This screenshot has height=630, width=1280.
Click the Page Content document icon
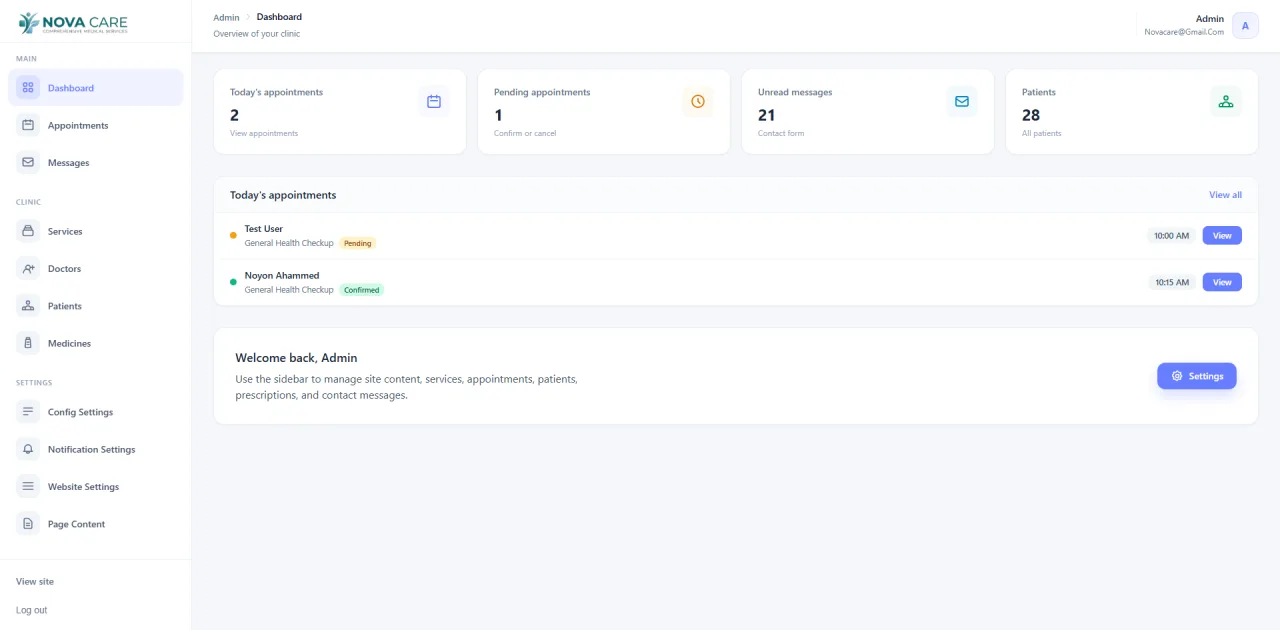[x=28, y=524]
